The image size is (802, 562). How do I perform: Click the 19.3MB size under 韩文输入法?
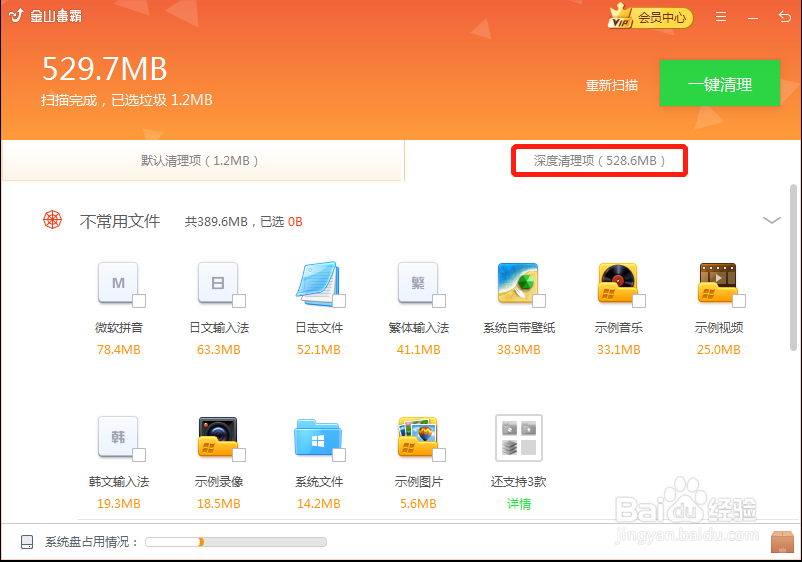coord(118,504)
